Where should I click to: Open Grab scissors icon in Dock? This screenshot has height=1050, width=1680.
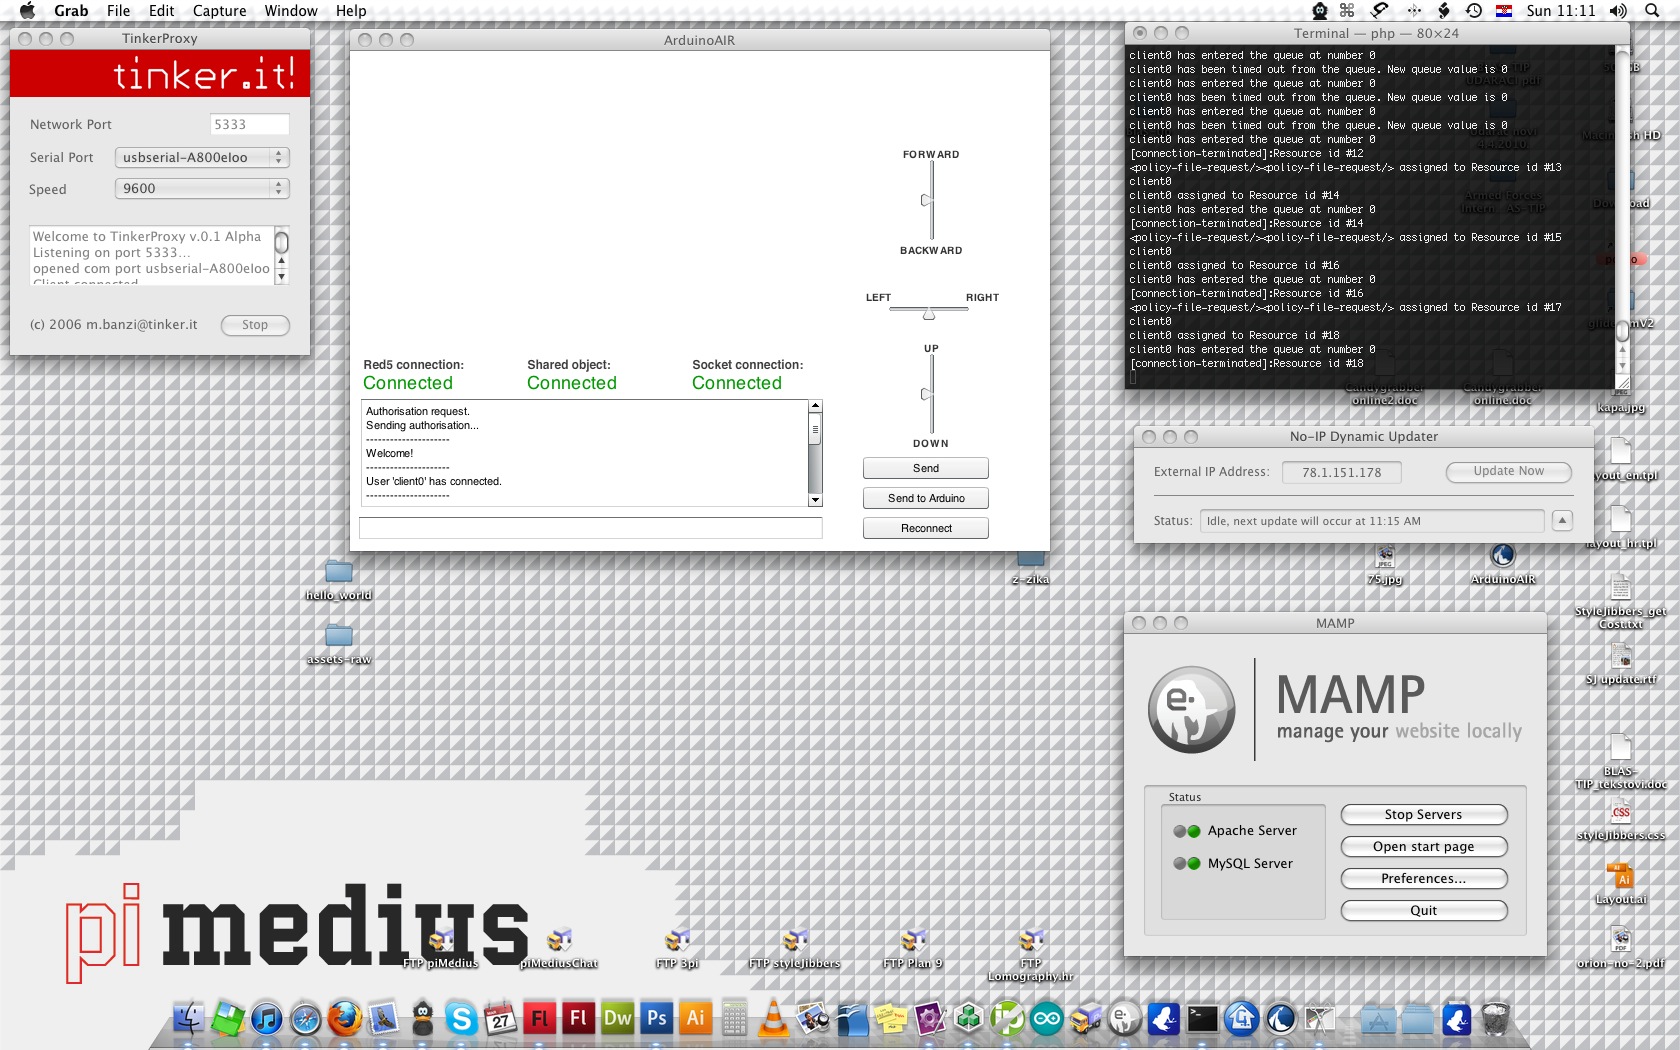coord(1320,1019)
